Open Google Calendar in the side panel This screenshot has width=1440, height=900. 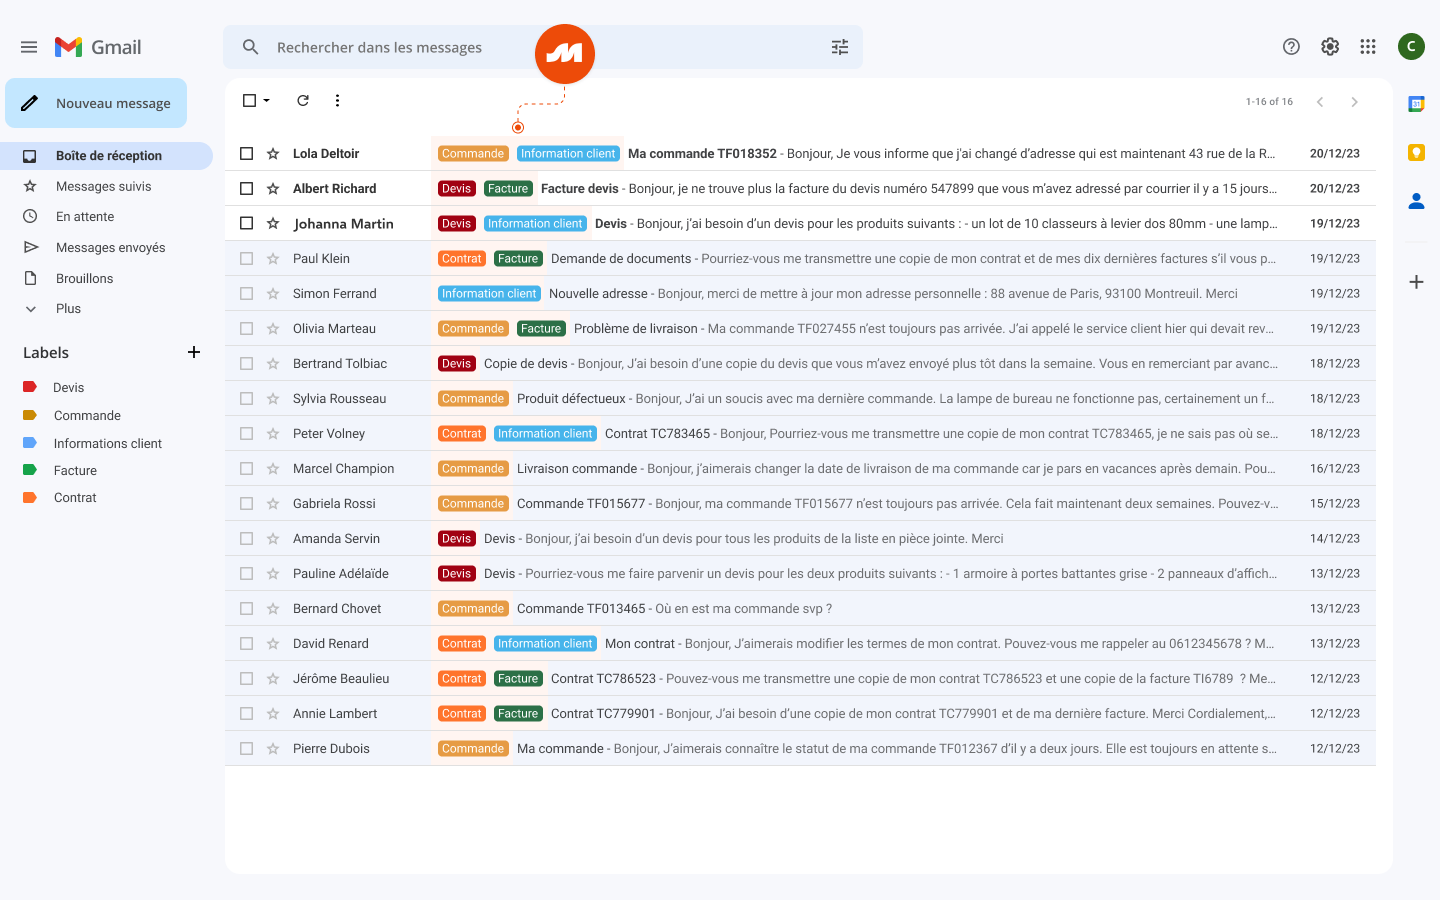(1416, 104)
